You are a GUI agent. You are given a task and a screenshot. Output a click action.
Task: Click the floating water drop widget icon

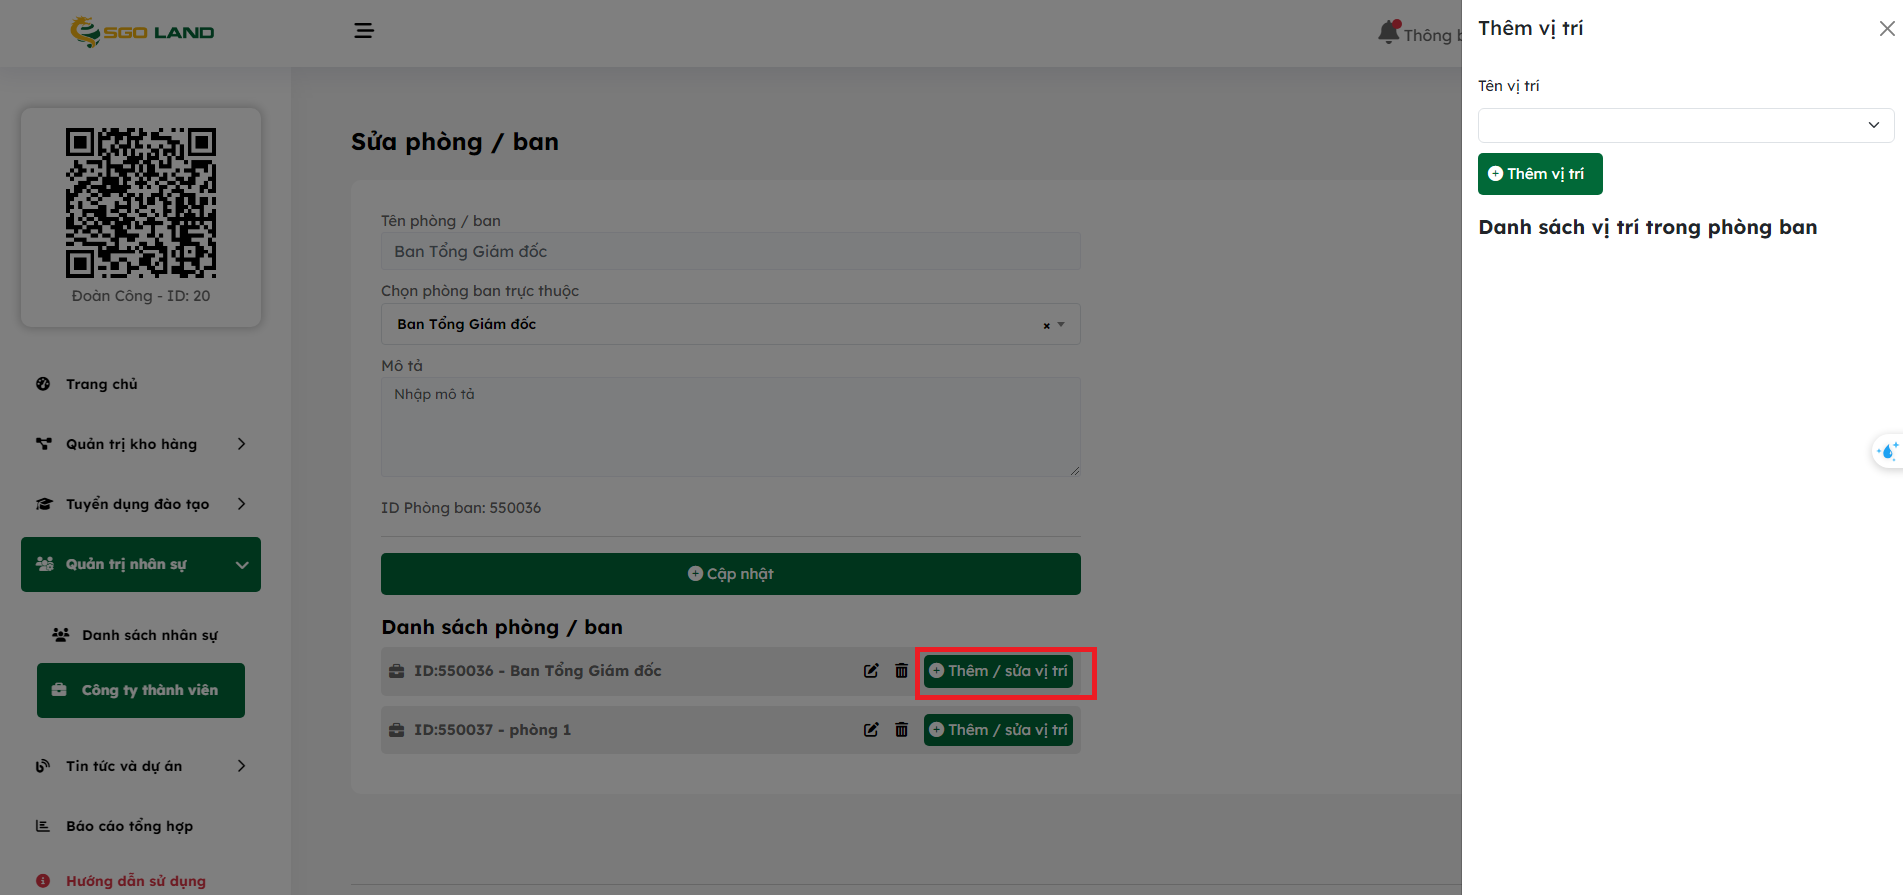[1887, 451]
